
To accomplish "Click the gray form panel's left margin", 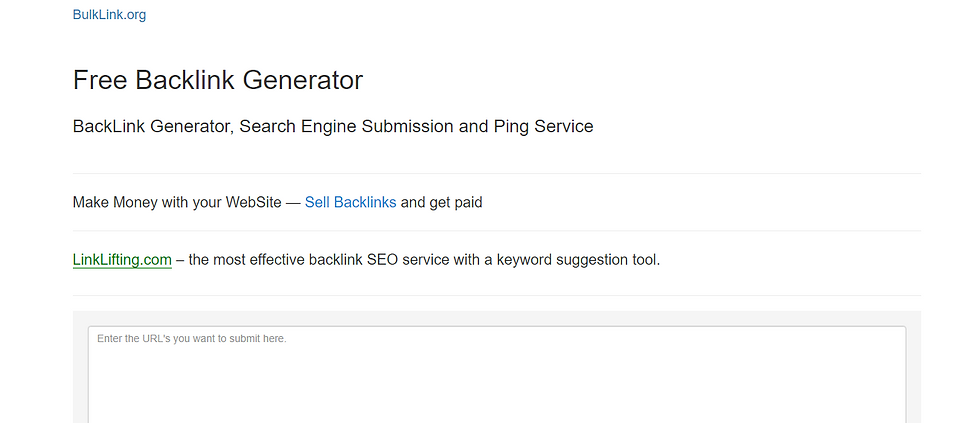I will coord(80,370).
